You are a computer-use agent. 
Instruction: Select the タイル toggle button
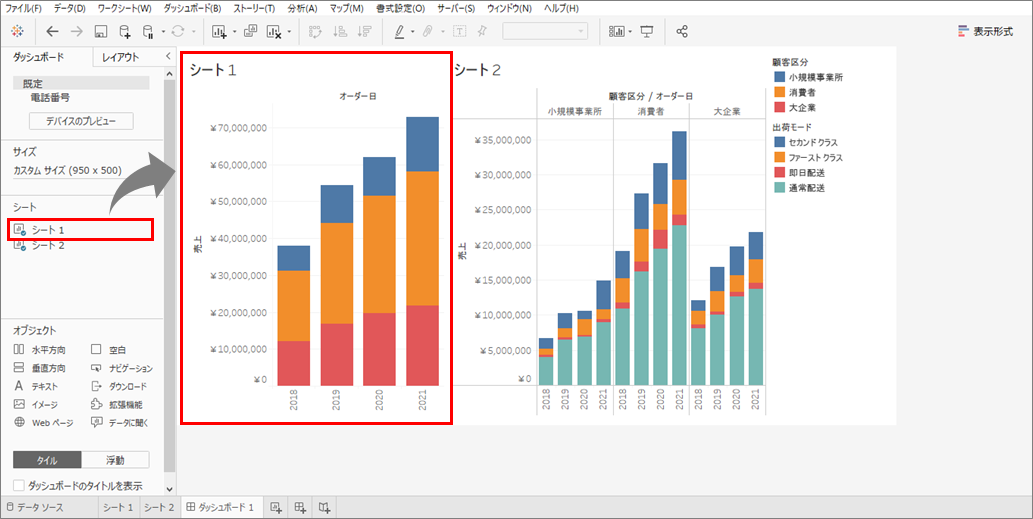(47, 460)
